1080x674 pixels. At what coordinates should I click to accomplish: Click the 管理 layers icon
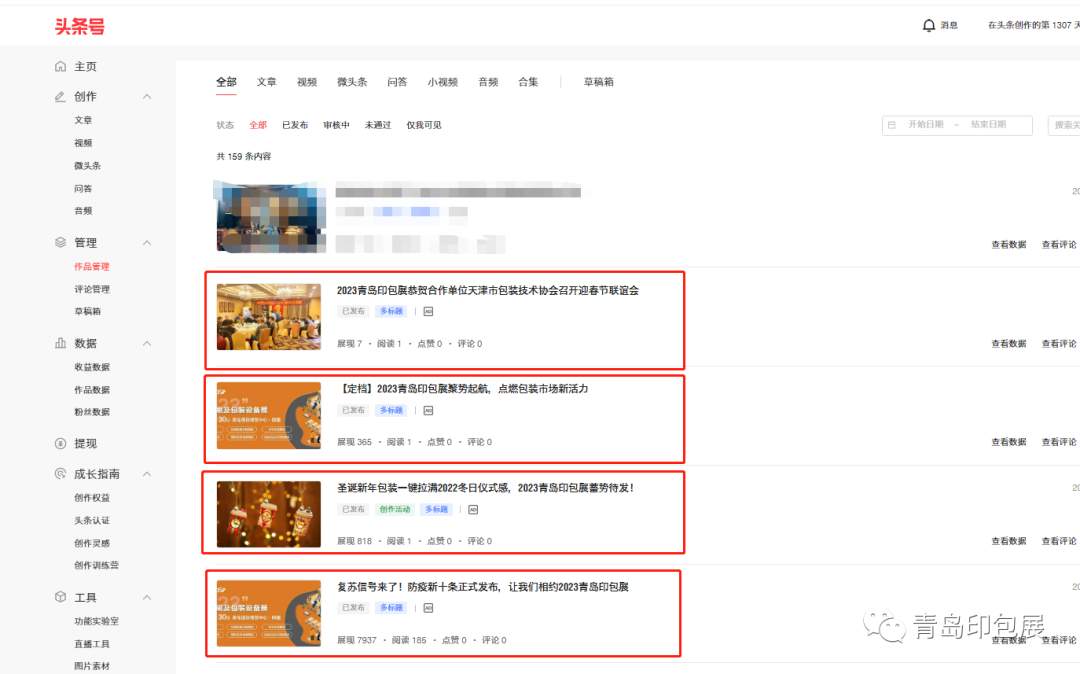(61, 242)
